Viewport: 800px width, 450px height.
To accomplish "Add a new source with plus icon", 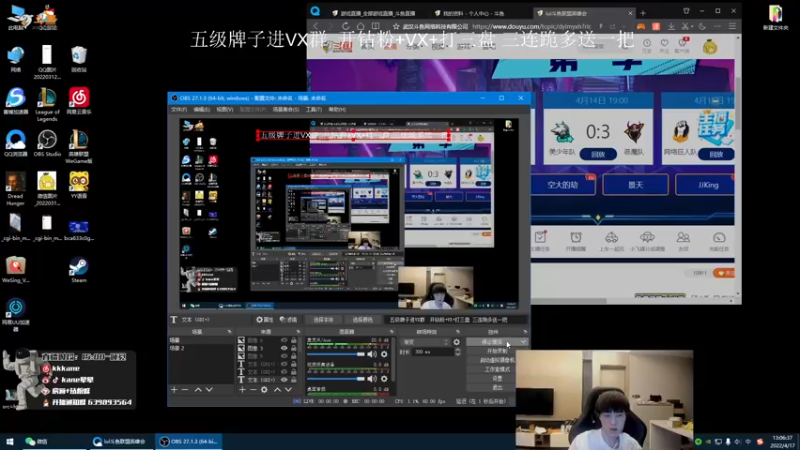I will (242, 390).
